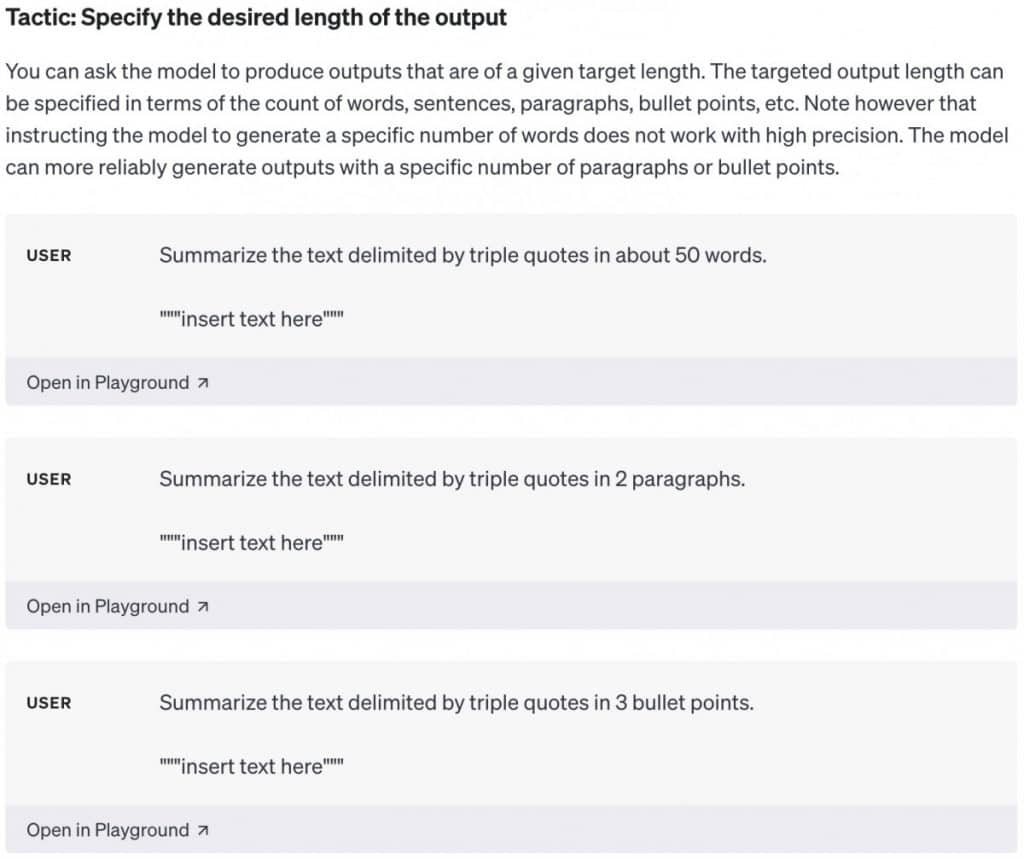Click the arrow icon beside the second Playground link
This screenshot has height=859, width=1024.
pyautogui.click(x=203, y=607)
